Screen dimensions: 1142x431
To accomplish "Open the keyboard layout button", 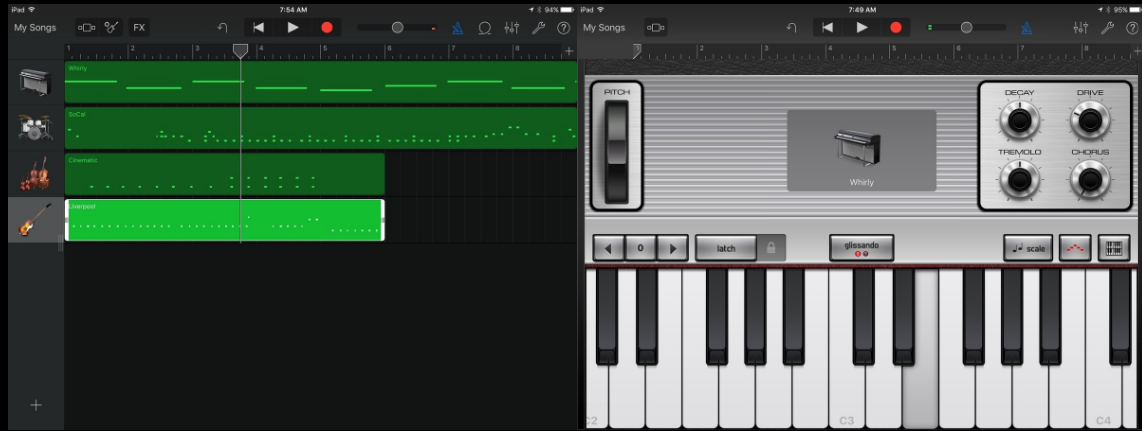I will (1114, 248).
